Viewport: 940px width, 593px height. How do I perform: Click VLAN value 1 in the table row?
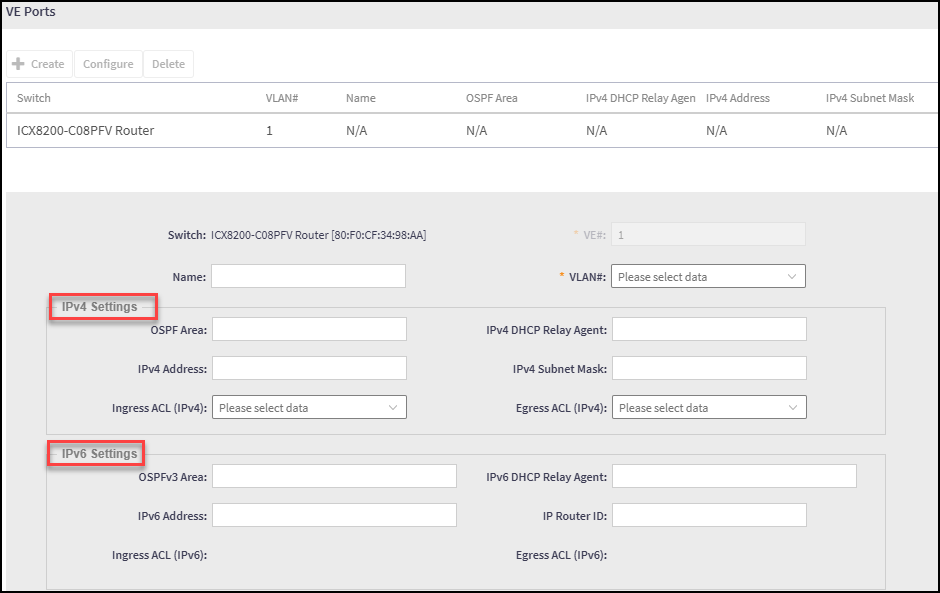click(x=269, y=130)
